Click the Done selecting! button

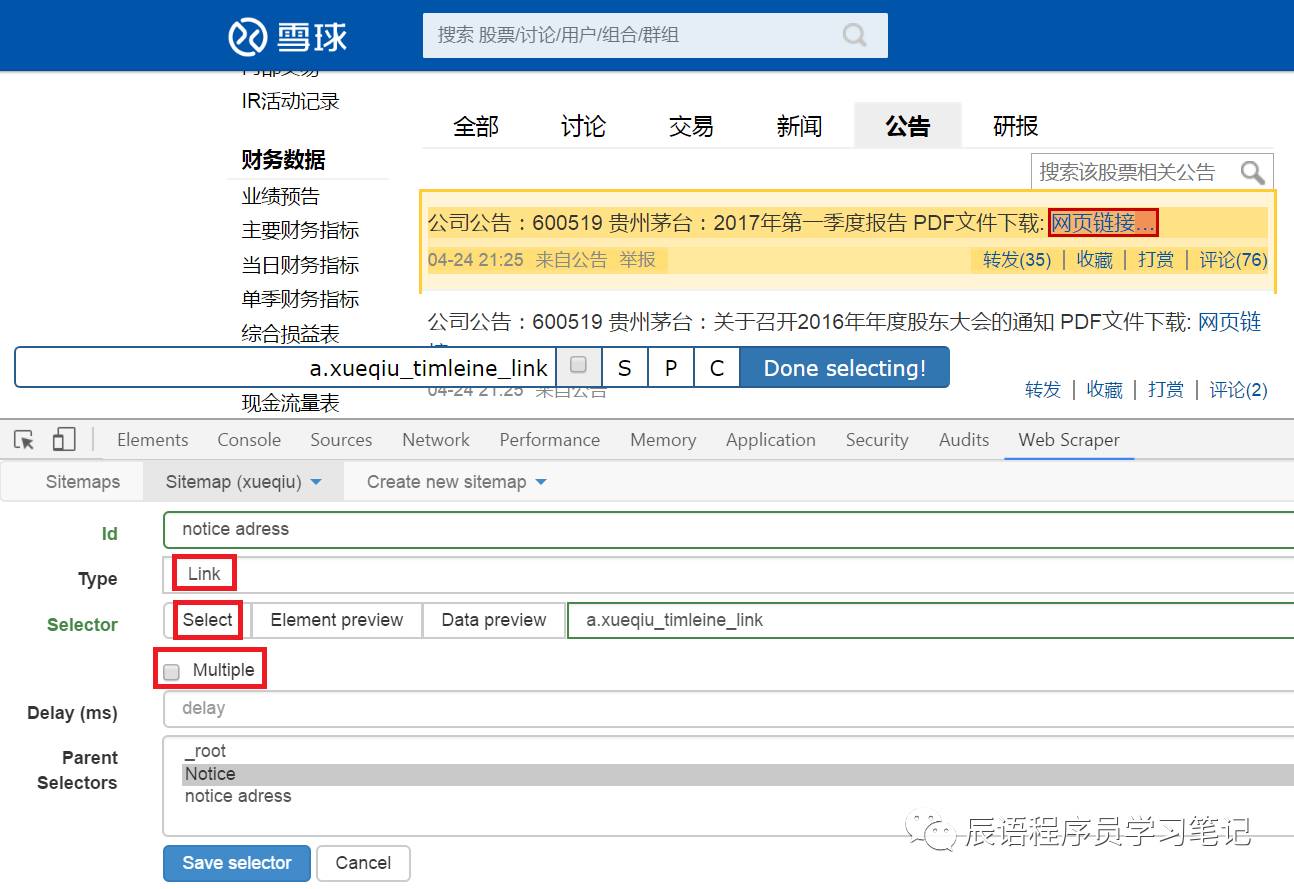click(844, 368)
